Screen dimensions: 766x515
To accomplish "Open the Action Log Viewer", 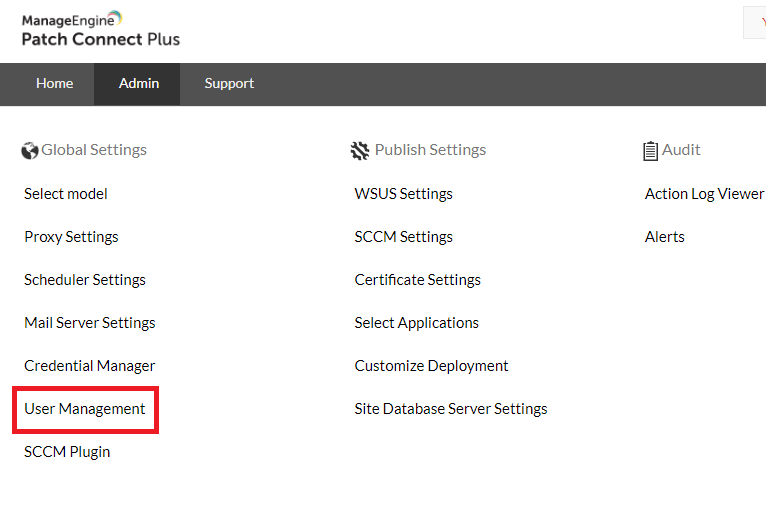I will pos(704,194).
